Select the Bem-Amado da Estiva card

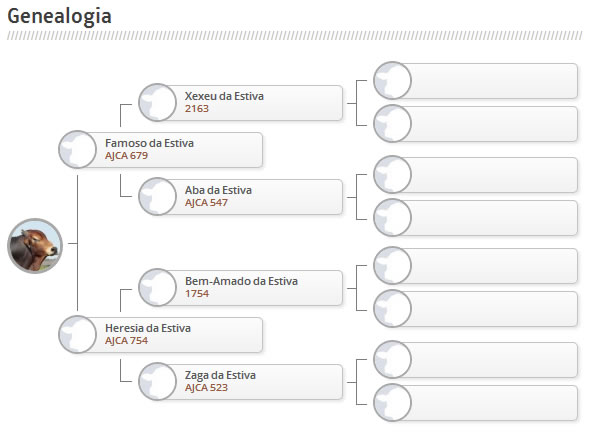pyautogui.click(x=260, y=288)
